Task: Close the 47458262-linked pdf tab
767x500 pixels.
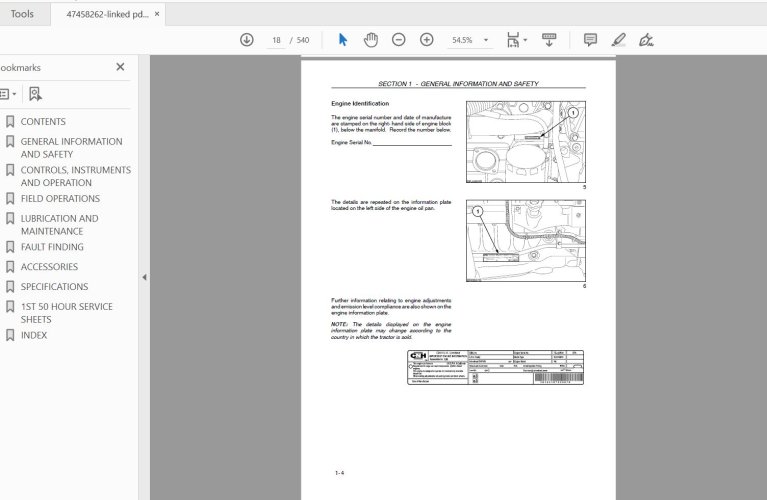Action: click(x=157, y=14)
